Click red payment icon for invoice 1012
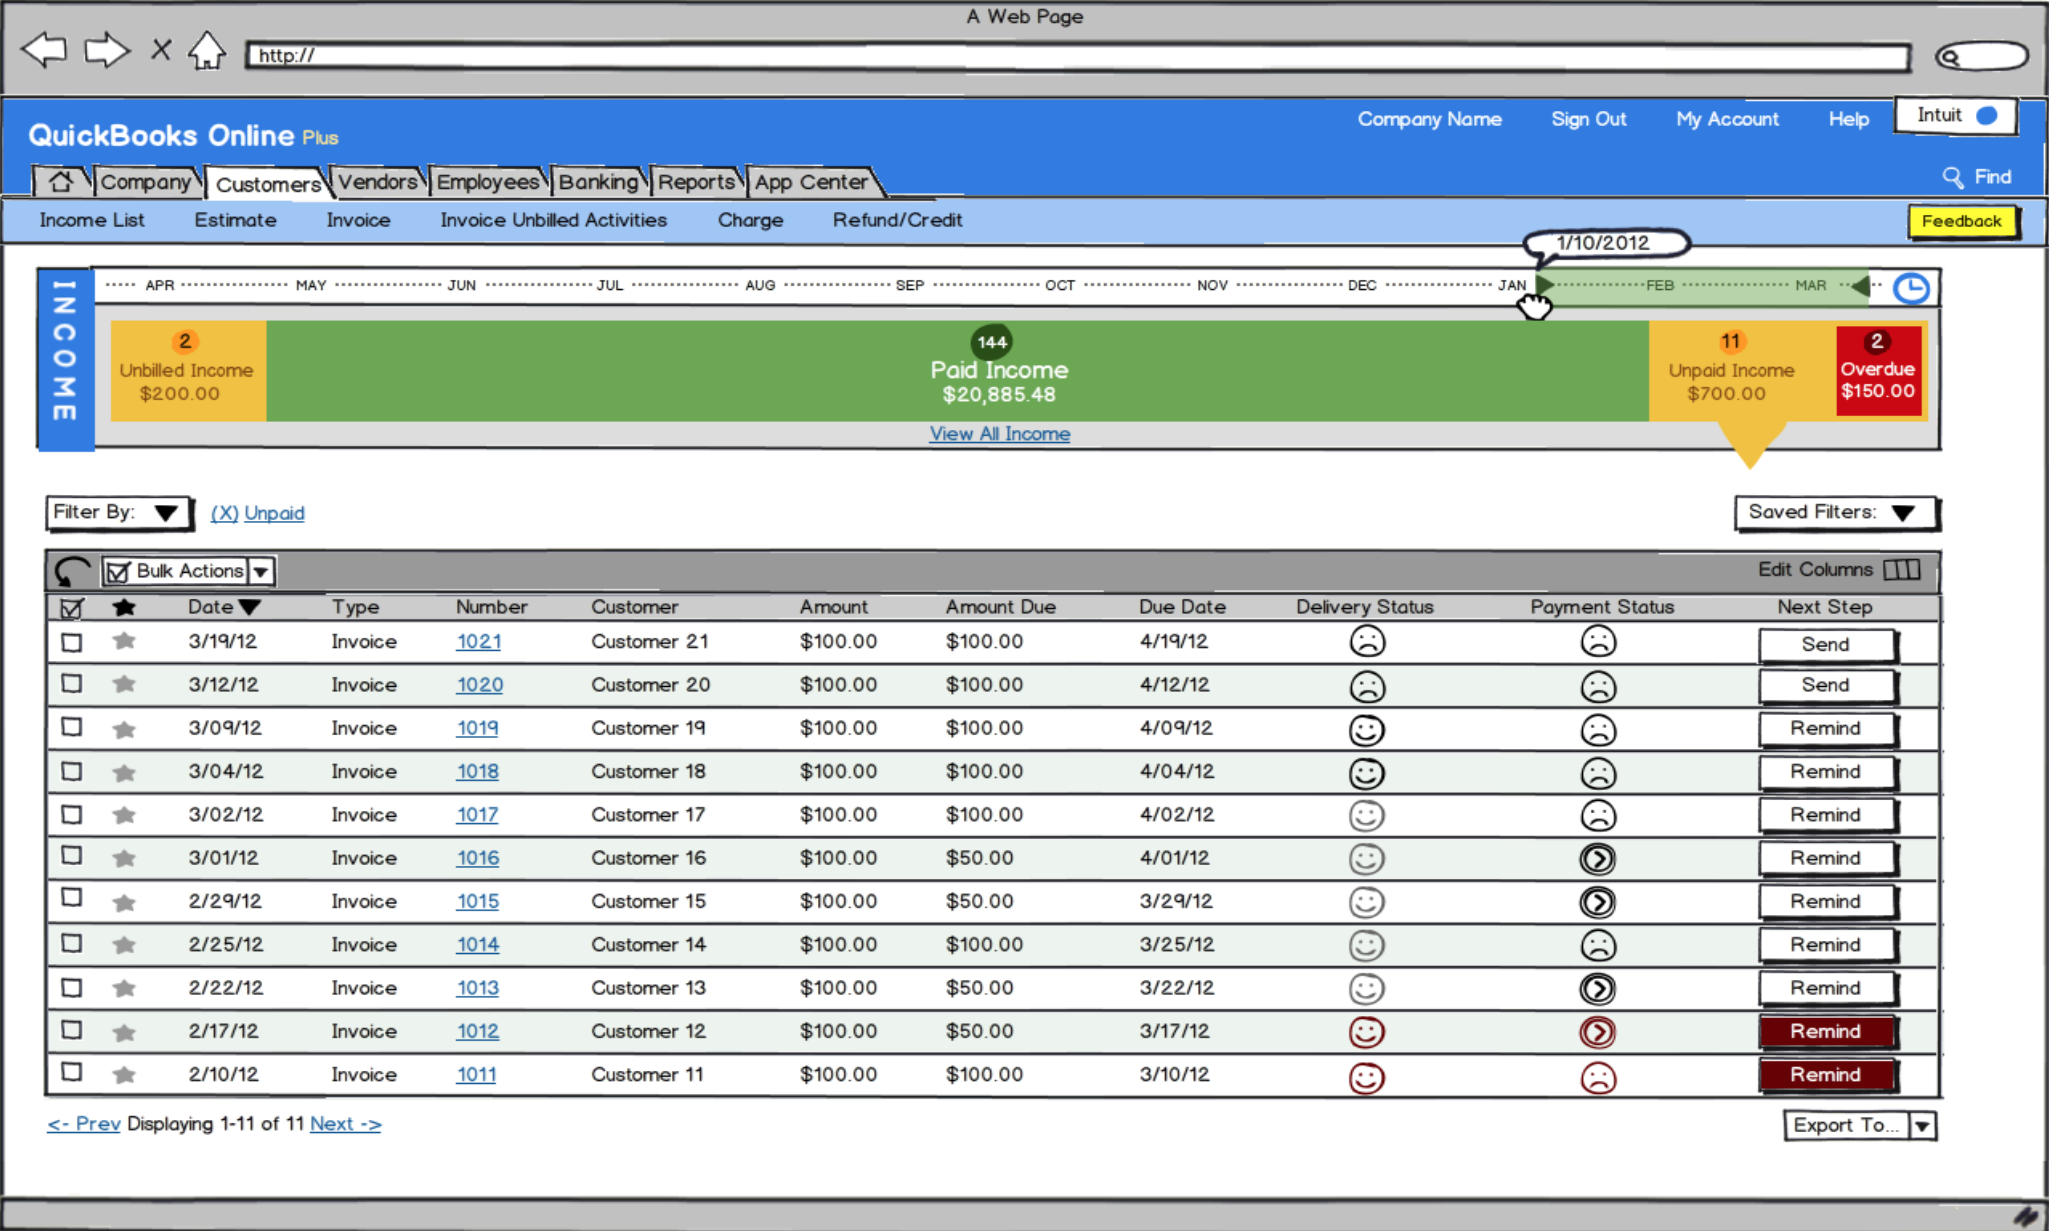 [1598, 1032]
